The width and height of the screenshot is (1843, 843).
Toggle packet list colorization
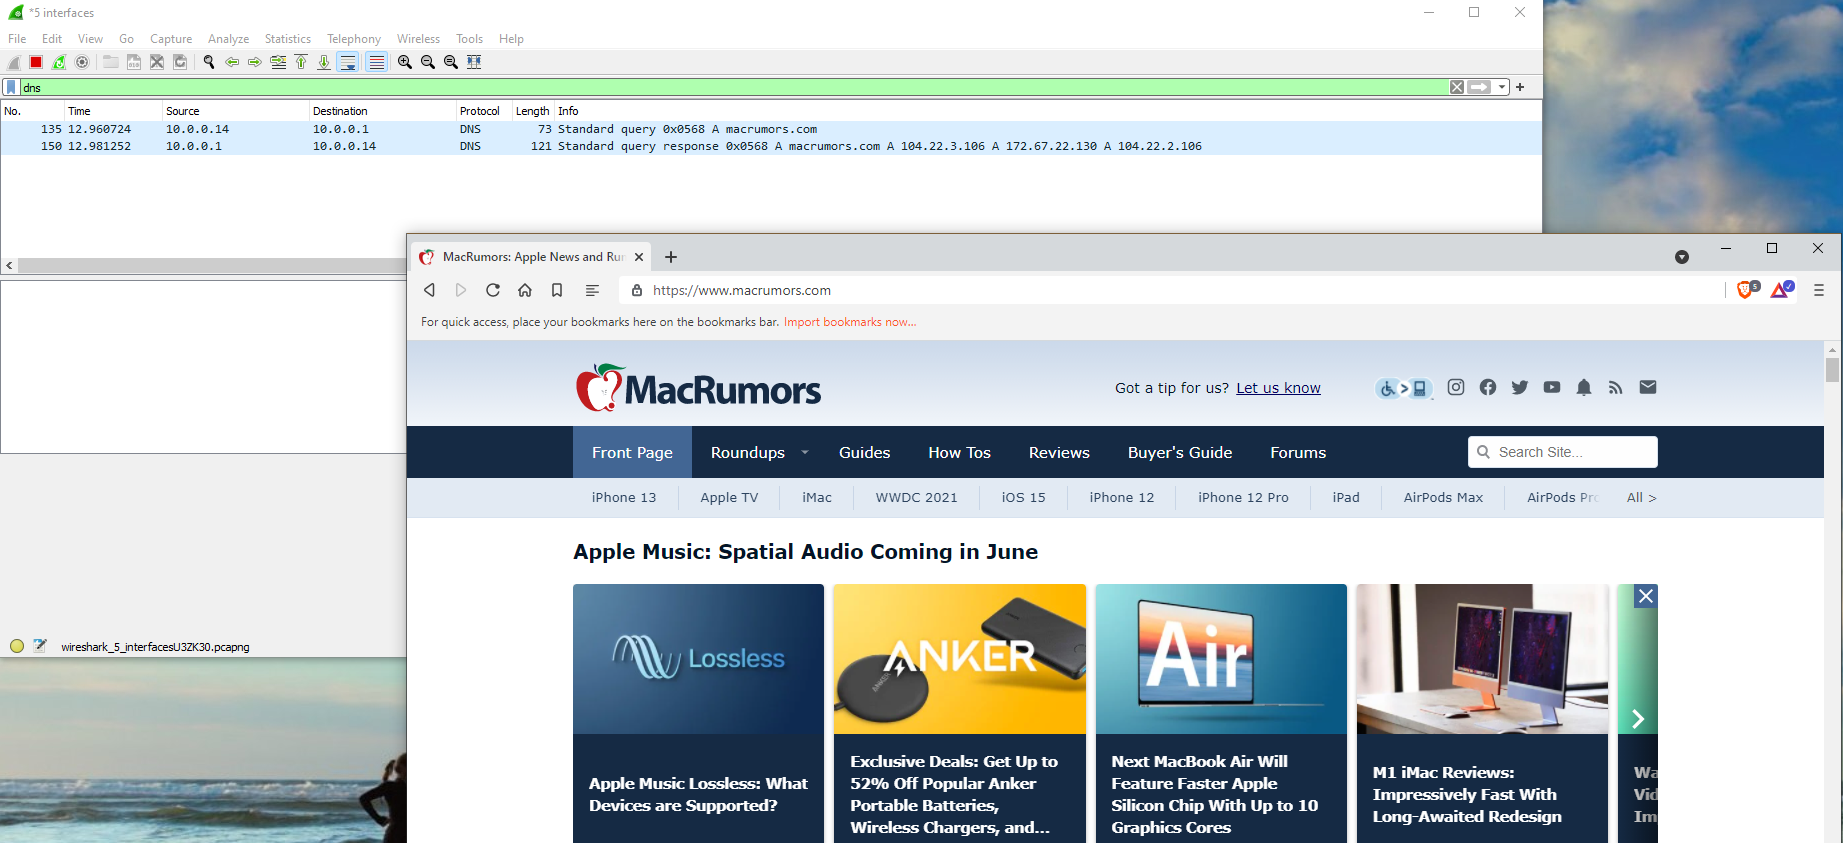pyautogui.click(x=376, y=62)
